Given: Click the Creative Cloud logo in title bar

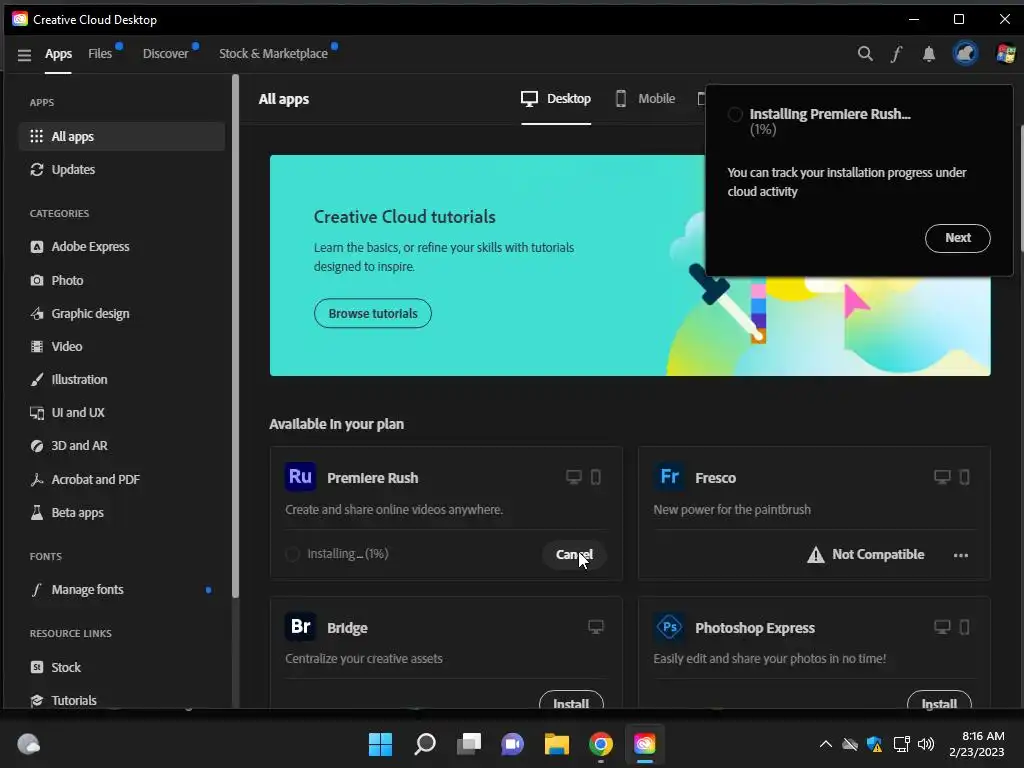Looking at the screenshot, I should (x=20, y=19).
